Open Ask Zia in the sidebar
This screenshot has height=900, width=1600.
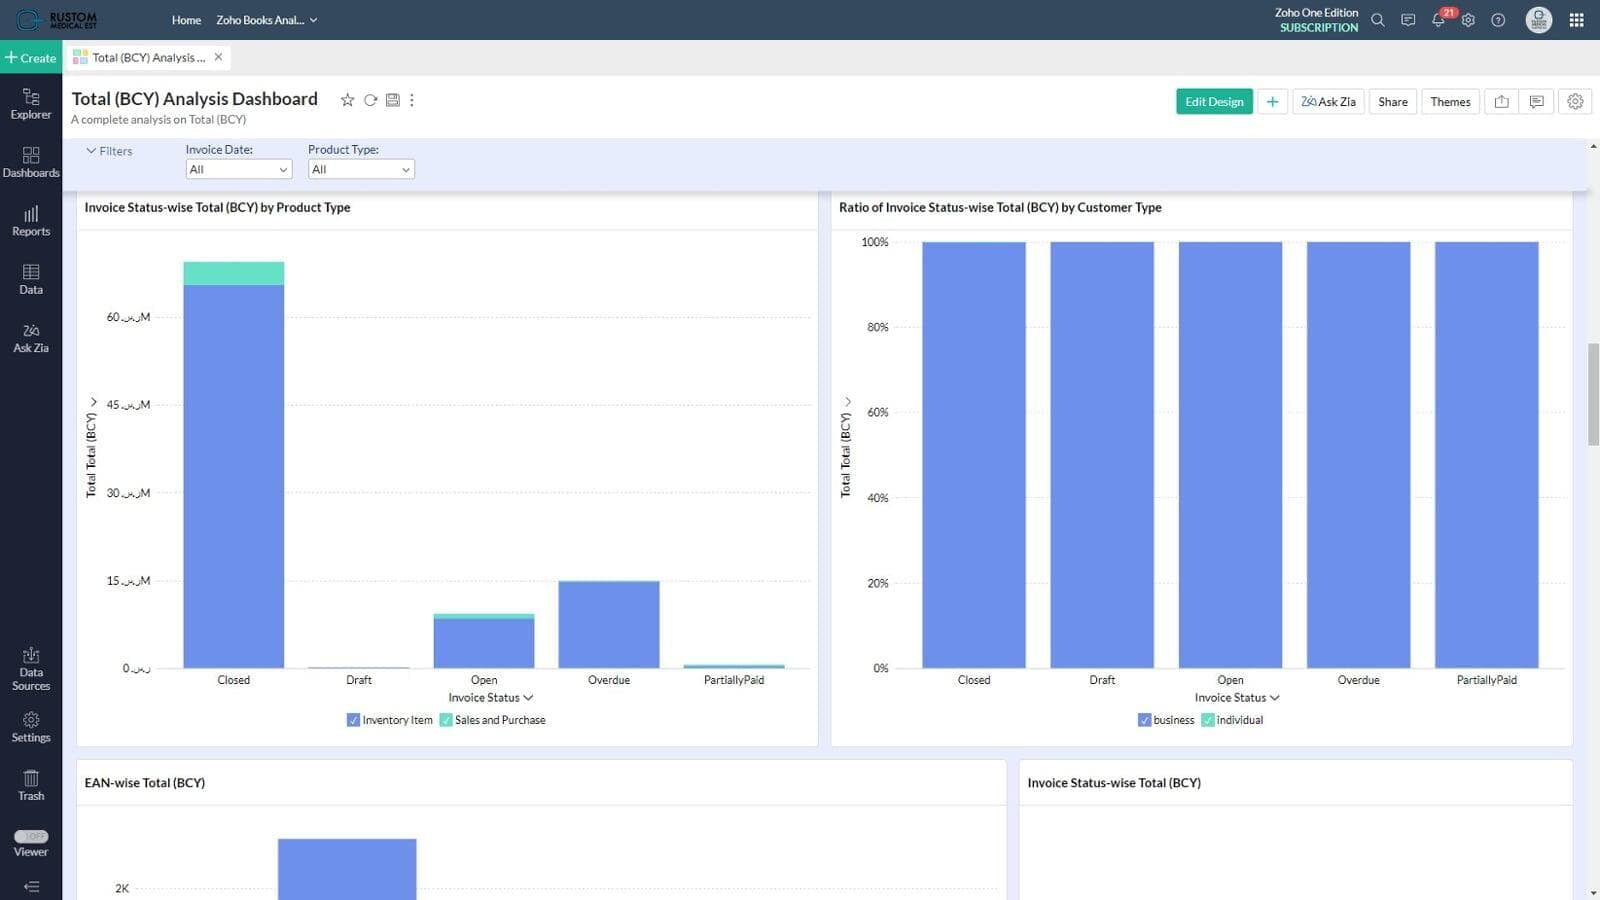click(x=31, y=338)
